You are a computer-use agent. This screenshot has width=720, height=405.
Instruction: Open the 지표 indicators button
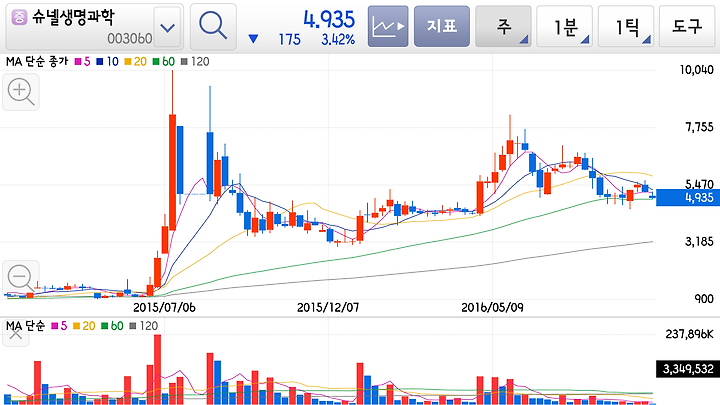click(x=442, y=27)
